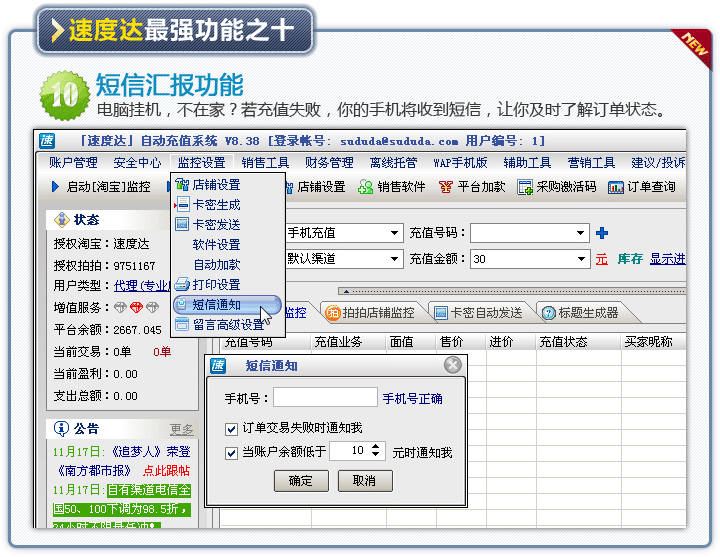Open the 默认渠道 dropdown

(394, 259)
